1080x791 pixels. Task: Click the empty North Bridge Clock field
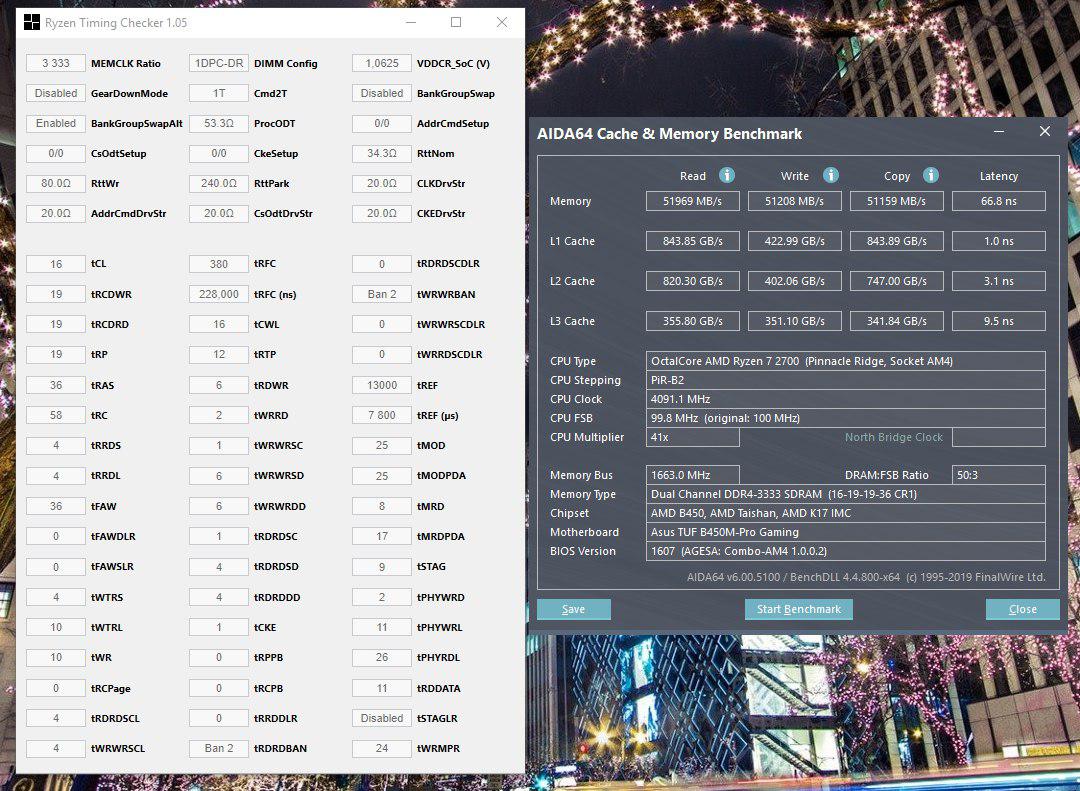click(999, 438)
